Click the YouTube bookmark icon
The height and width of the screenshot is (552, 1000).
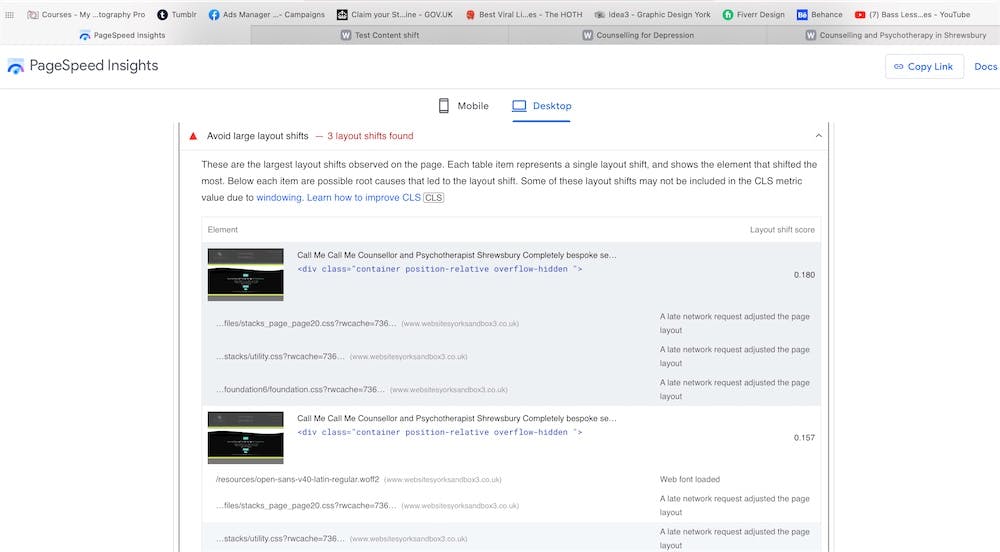tap(860, 15)
